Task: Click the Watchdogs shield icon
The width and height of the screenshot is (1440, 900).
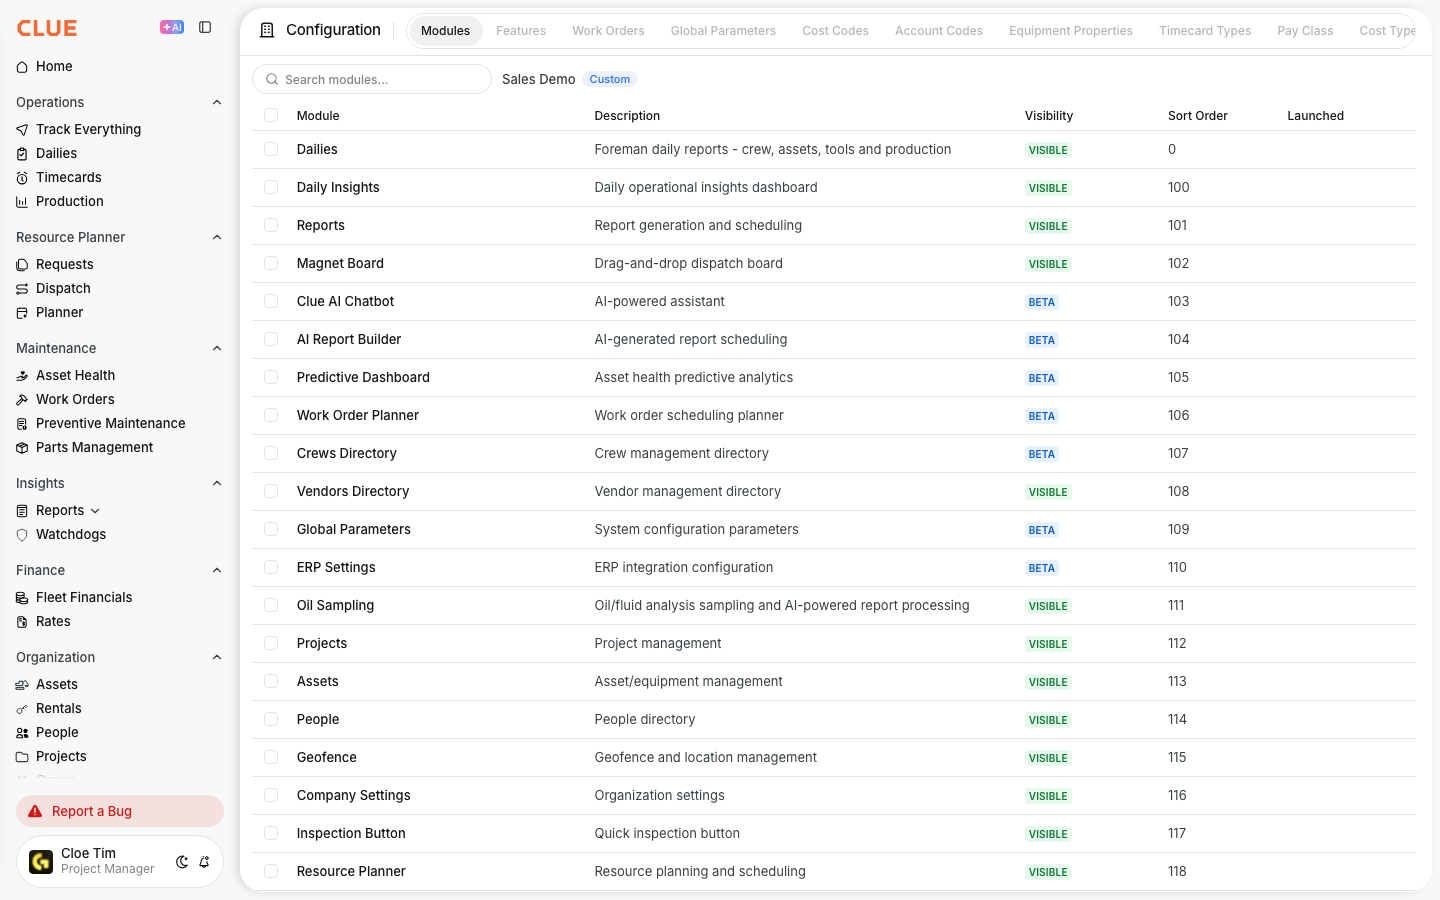Action: coord(22,535)
